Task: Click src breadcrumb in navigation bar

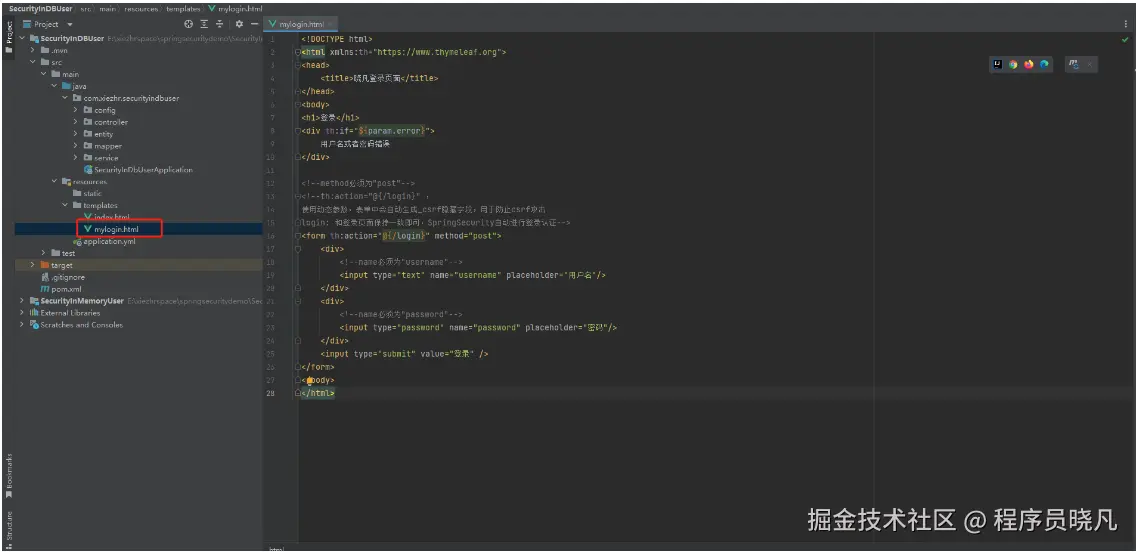Action: pos(85,8)
